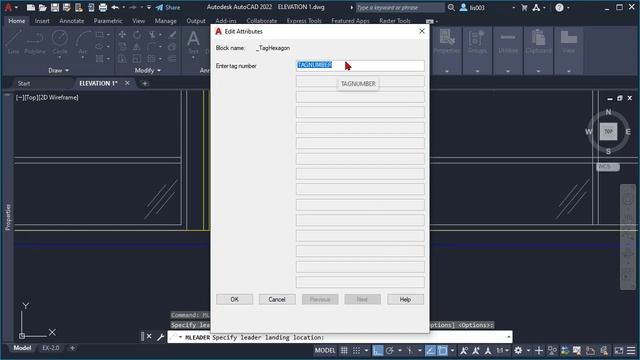Toggle object snap in status bar

[442, 351]
